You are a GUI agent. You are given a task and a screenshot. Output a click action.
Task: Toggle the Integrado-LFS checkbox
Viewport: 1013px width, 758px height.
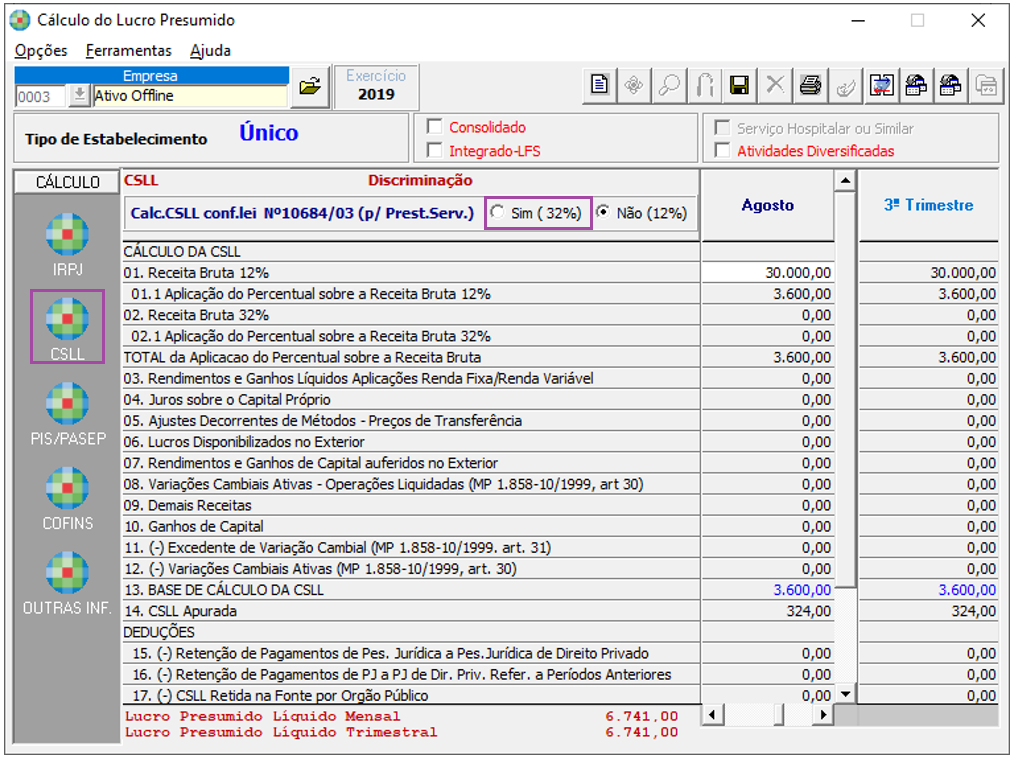(x=435, y=151)
